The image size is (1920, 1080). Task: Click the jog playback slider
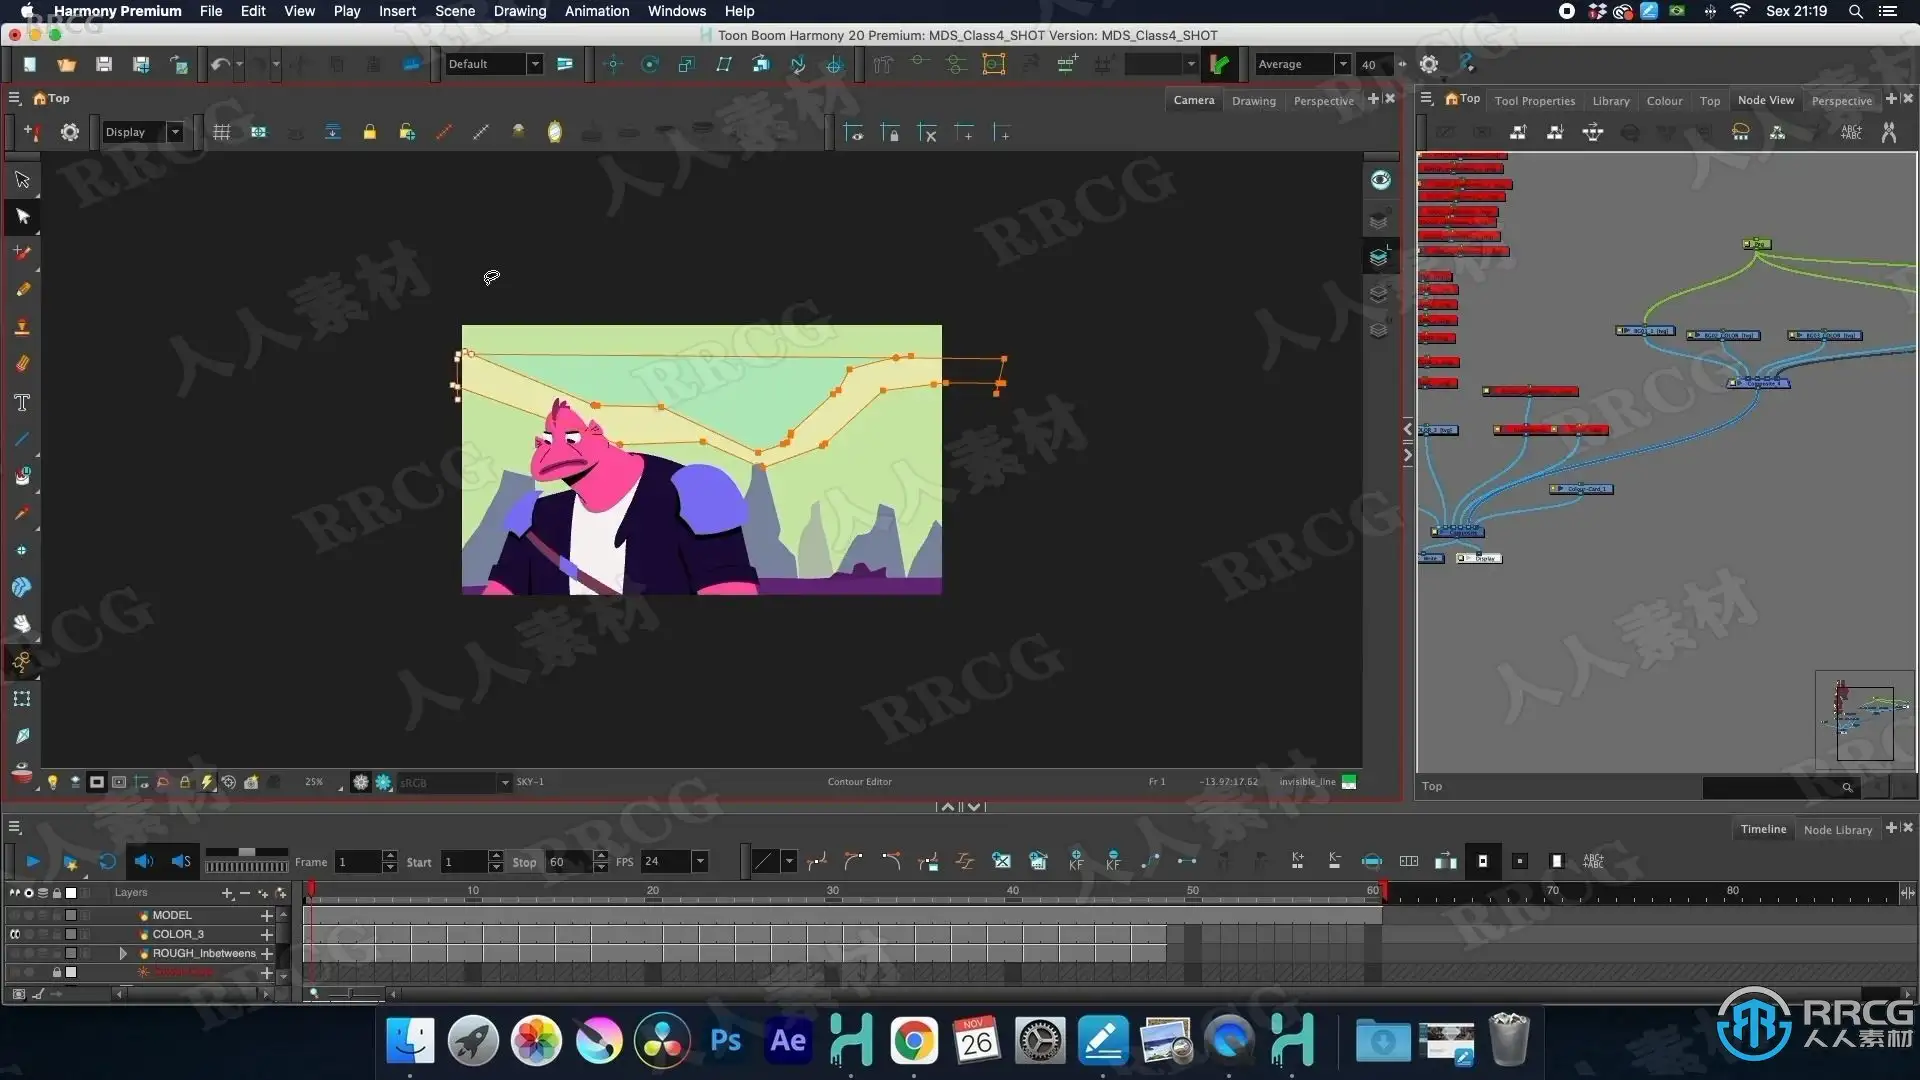[x=247, y=866]
